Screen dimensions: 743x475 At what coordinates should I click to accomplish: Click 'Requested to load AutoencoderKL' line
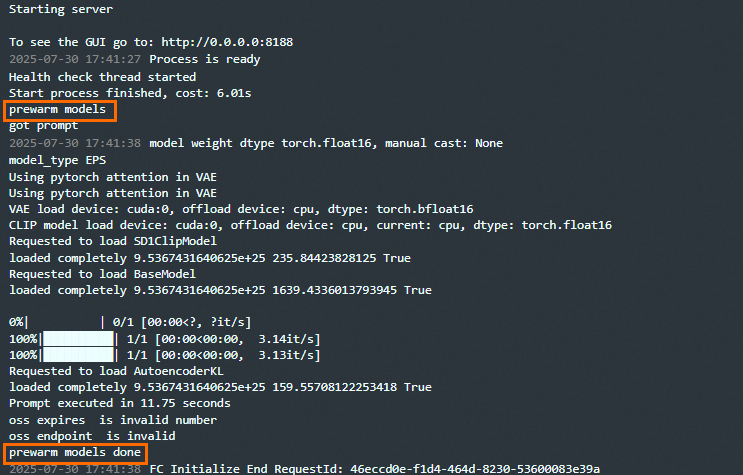116,371
